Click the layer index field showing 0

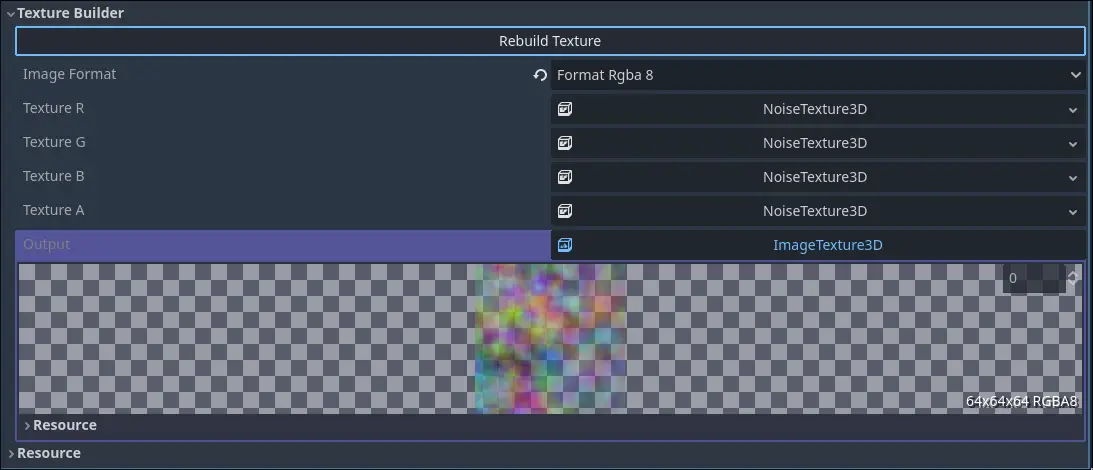tap(1034, 278)
